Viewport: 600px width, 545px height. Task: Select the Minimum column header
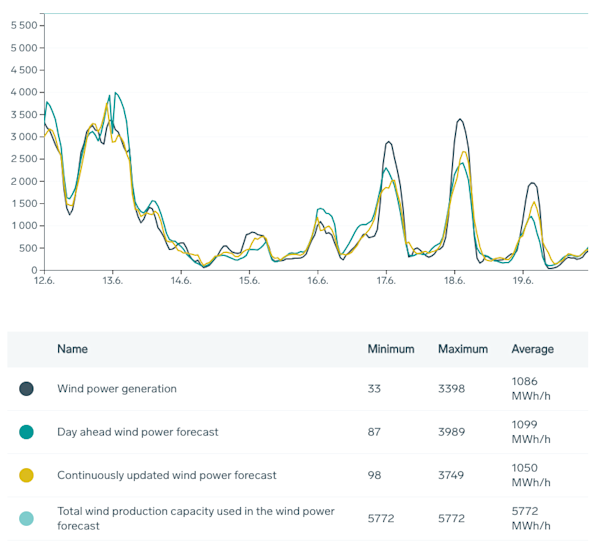tap(391, 349)
